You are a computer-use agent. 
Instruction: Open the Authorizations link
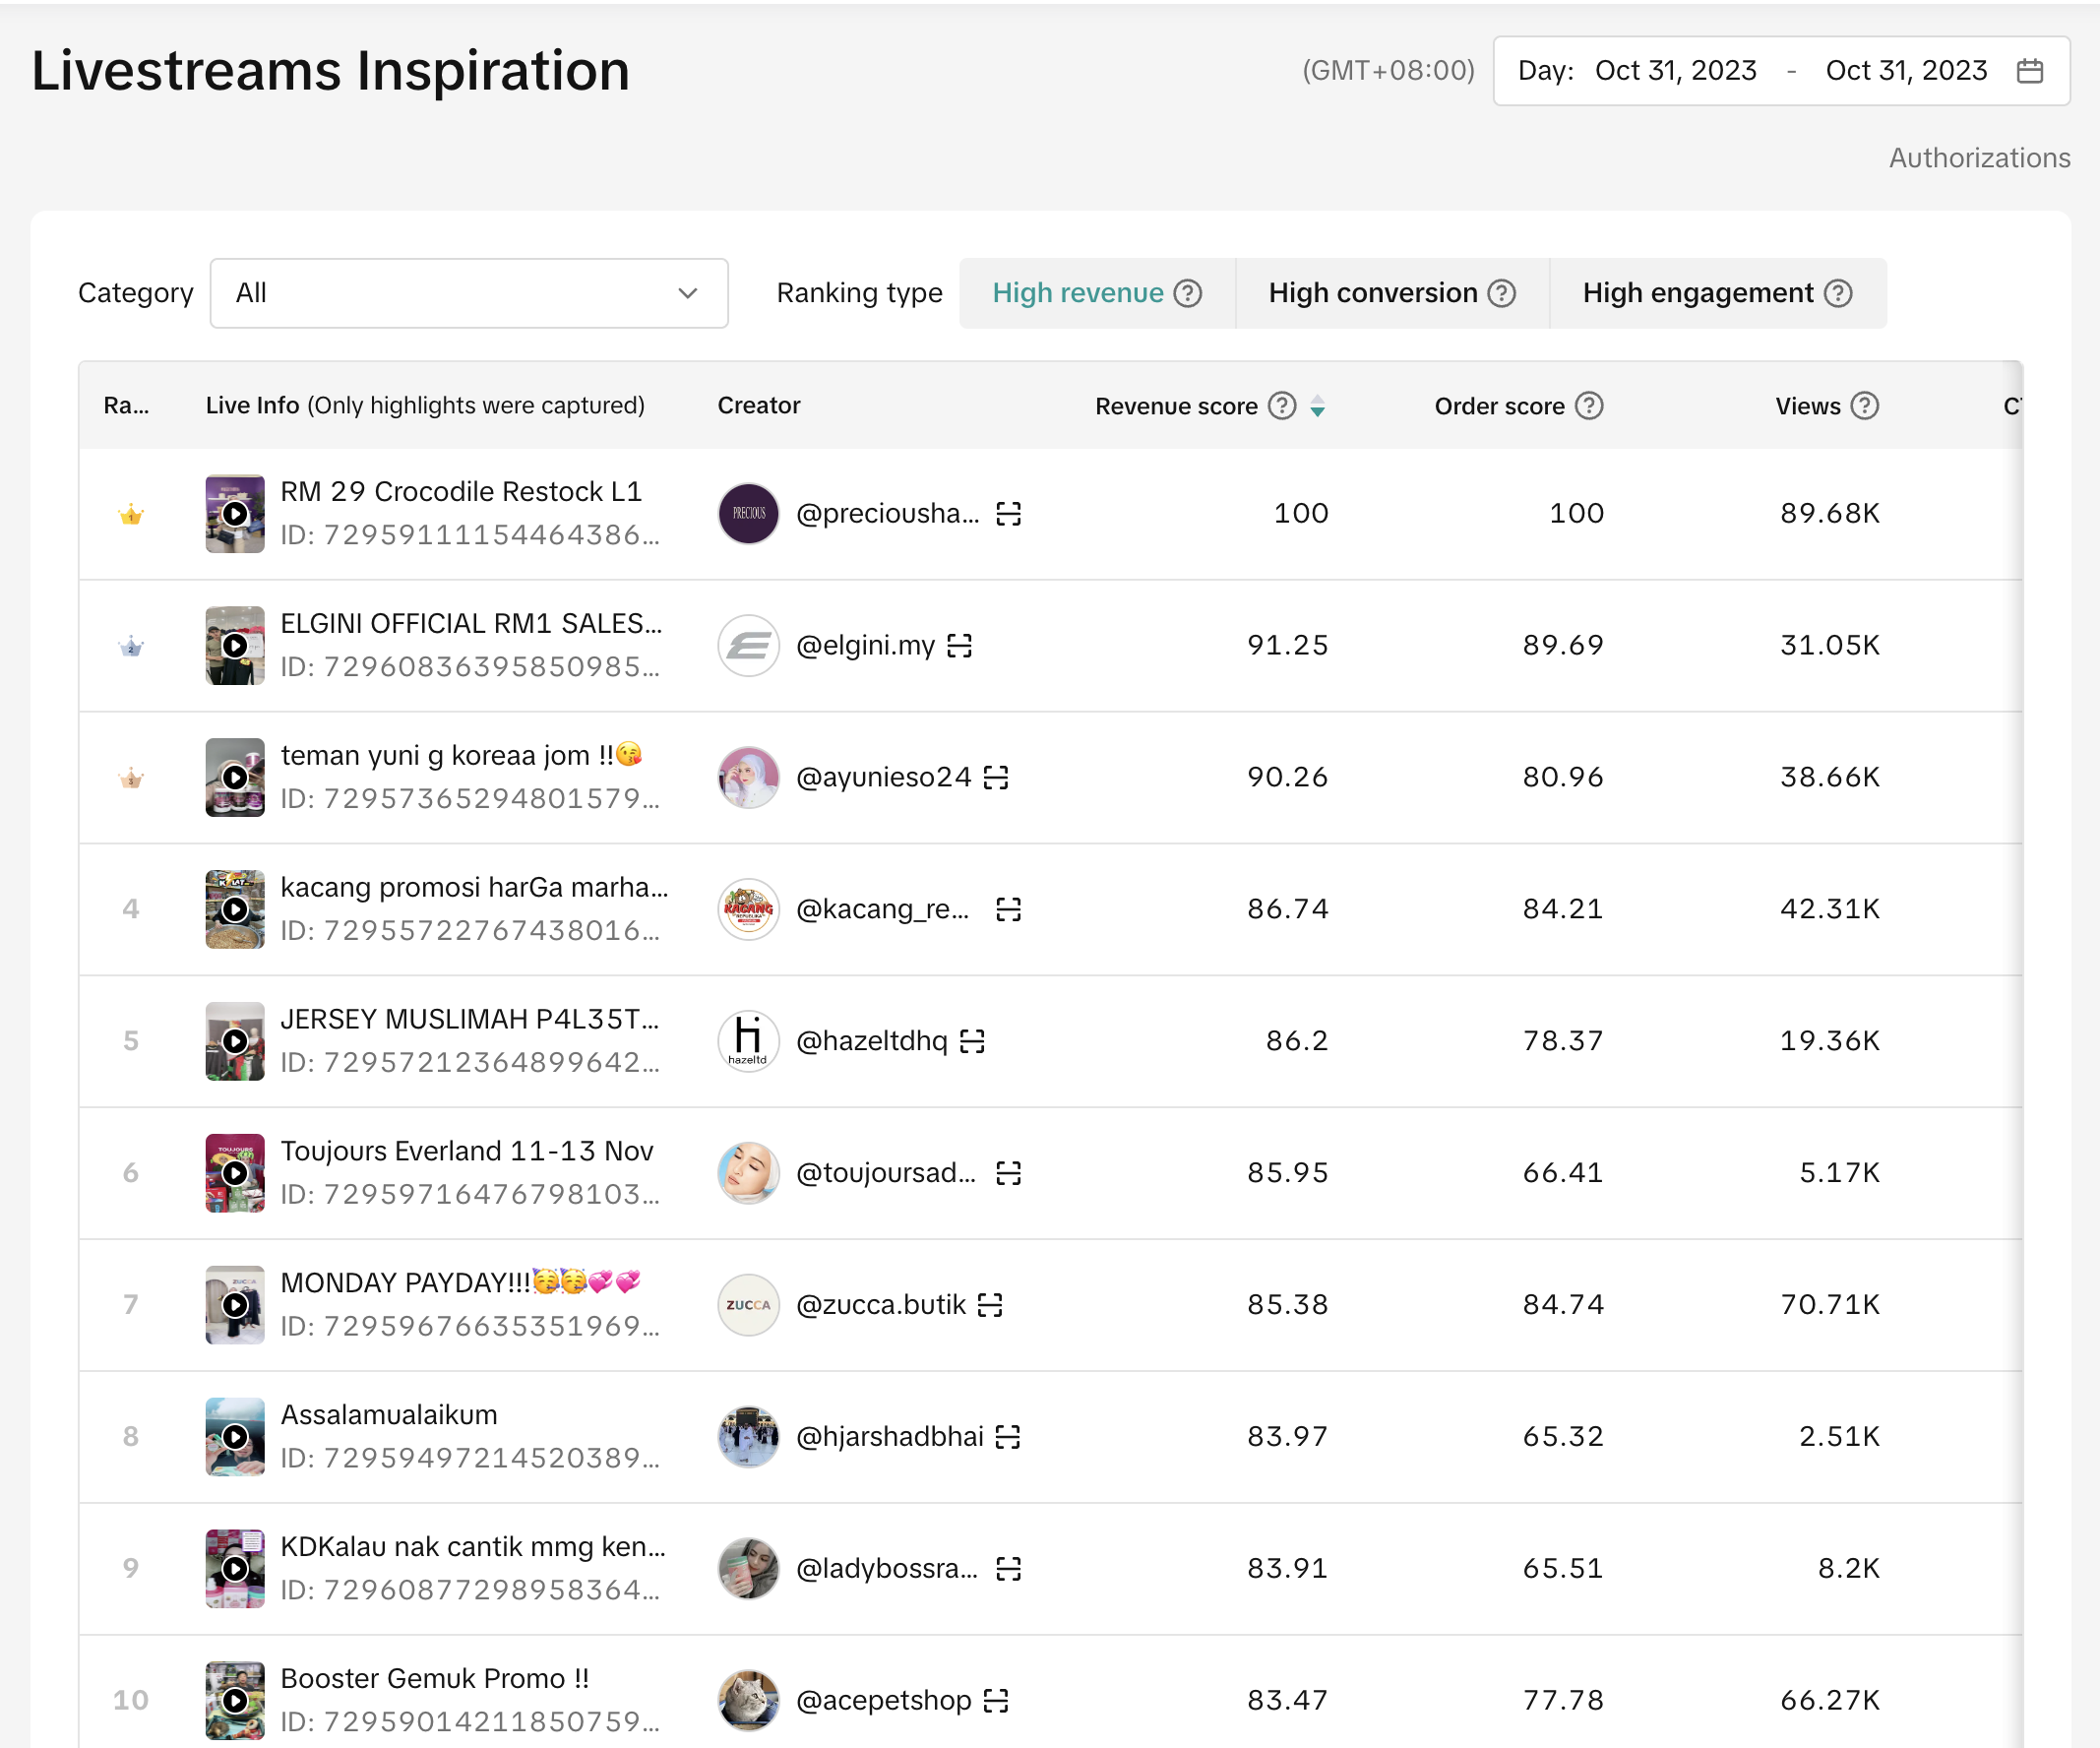(1978, 158)
